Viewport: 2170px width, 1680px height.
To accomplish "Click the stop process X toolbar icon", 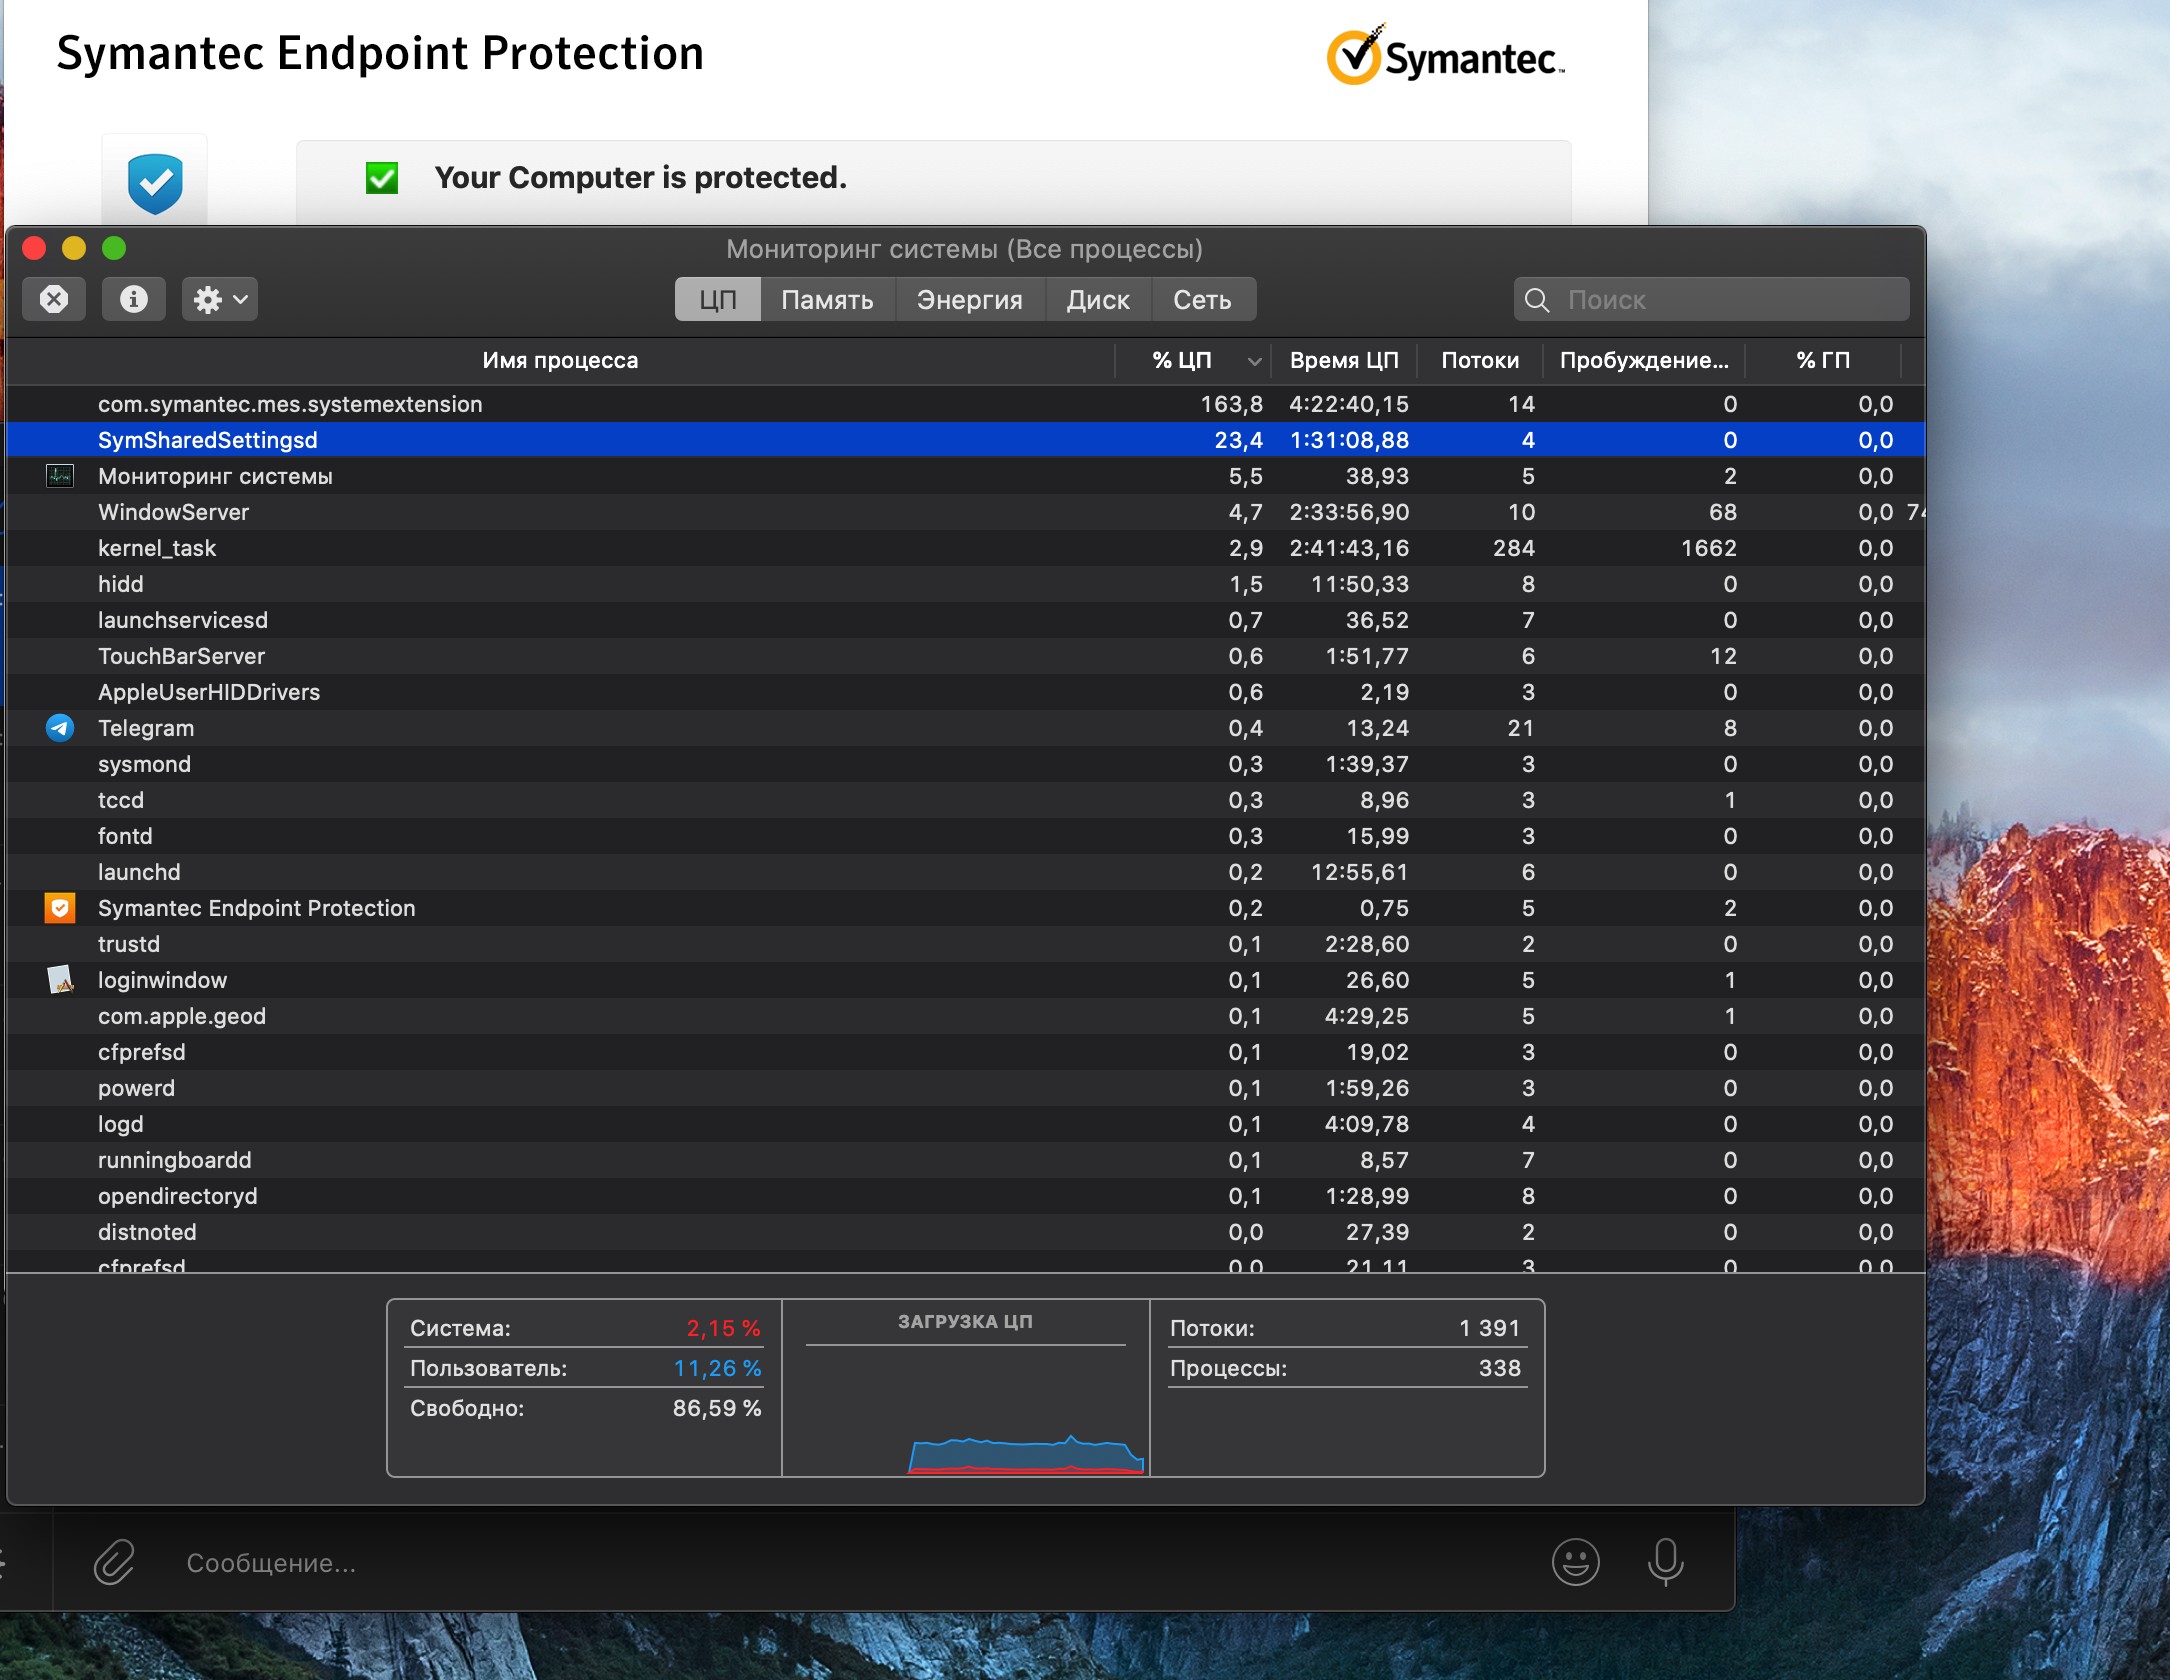I will tap(54, 299).
